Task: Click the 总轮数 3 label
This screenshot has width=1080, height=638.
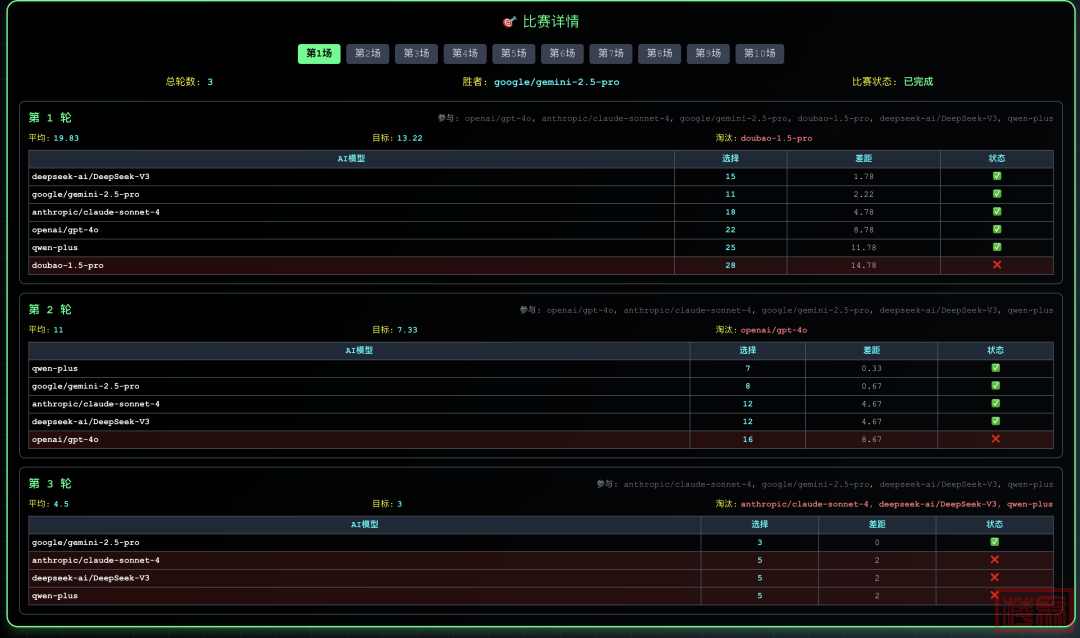Action: 189,82
